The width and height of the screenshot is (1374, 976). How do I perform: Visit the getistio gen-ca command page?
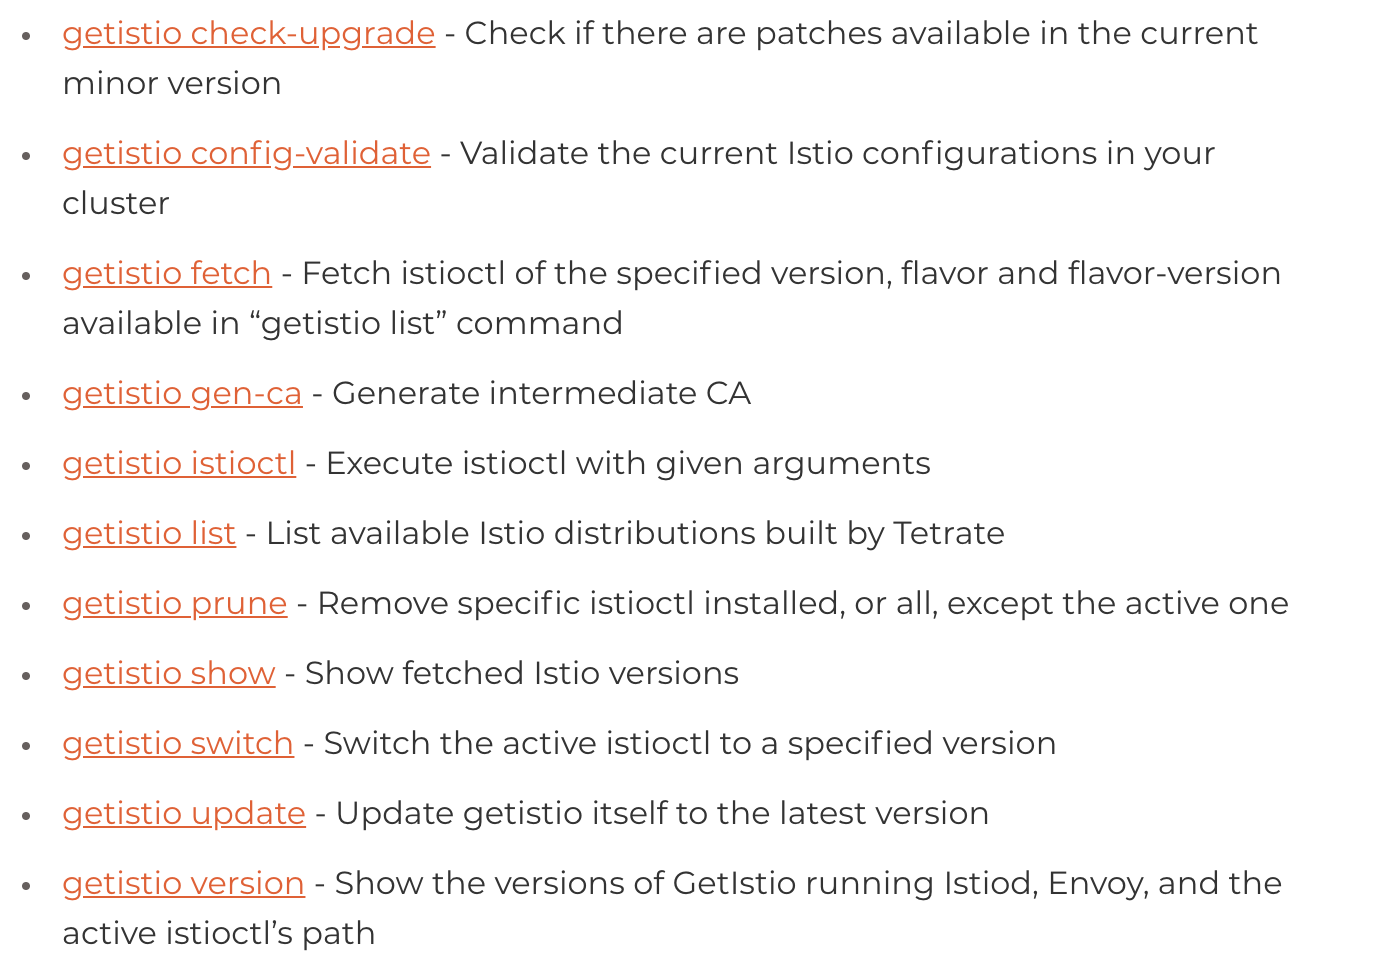pos(182,394)
